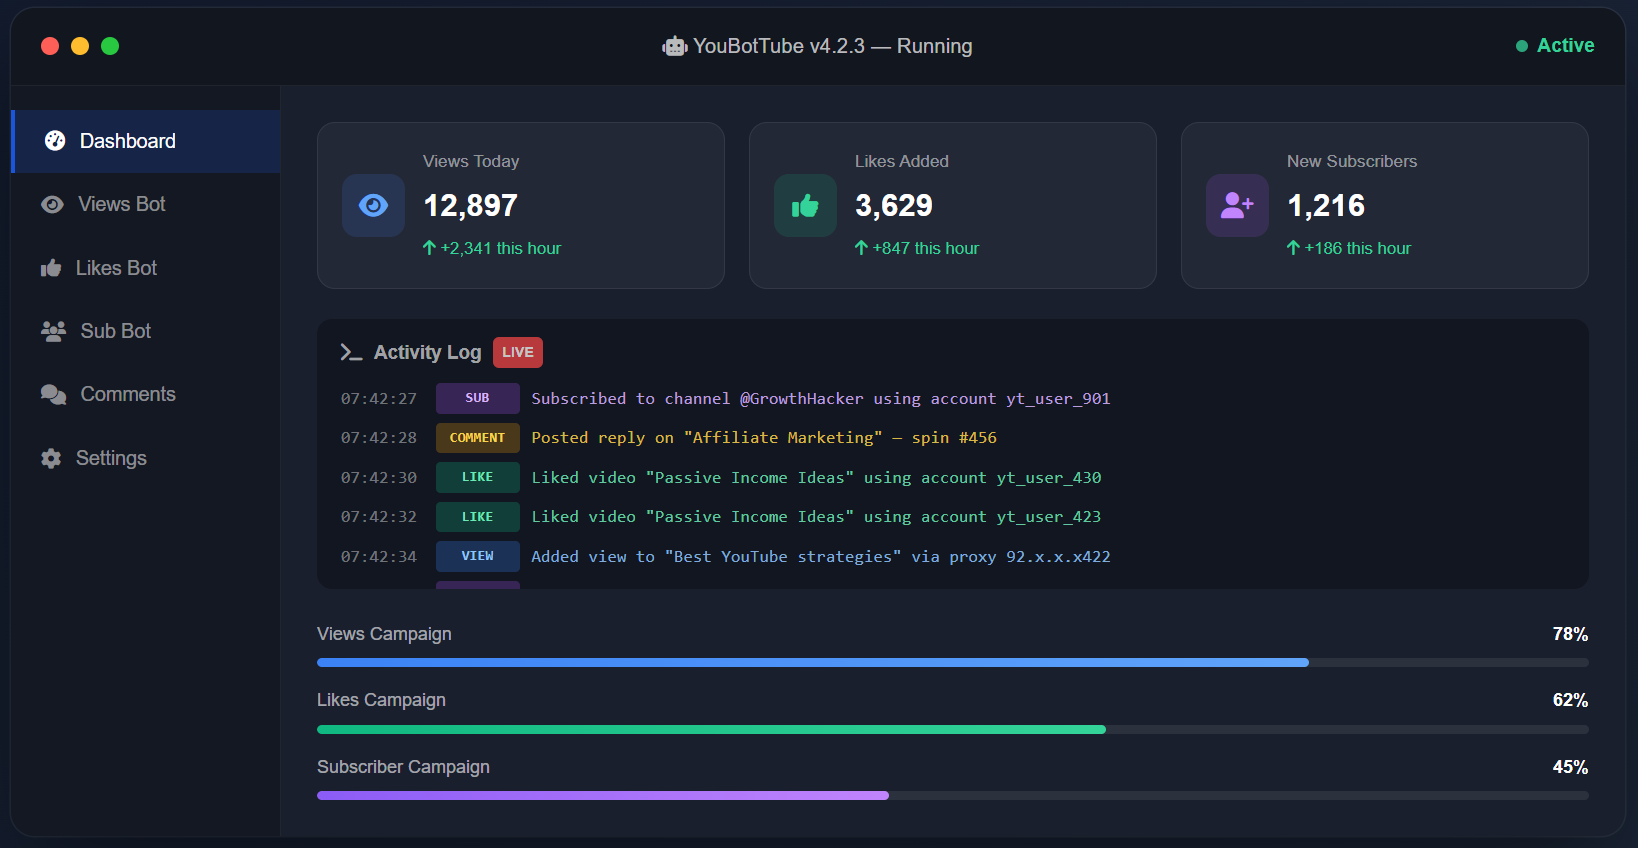
Task: Click the Subscriber Campaign progress bar
Action: tap(953, 796)
